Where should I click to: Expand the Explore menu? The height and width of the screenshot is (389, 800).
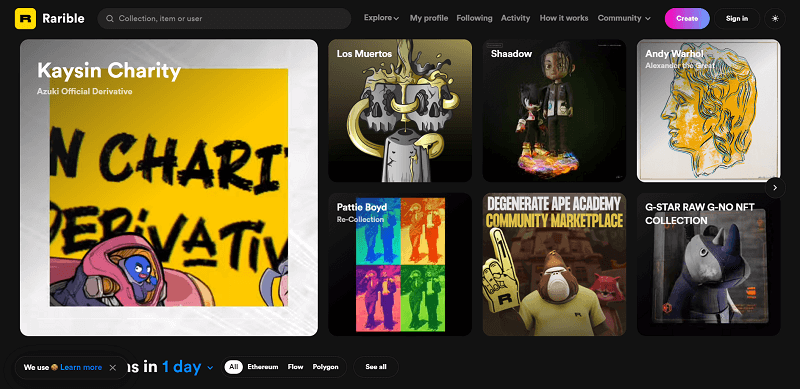point(381,18)
